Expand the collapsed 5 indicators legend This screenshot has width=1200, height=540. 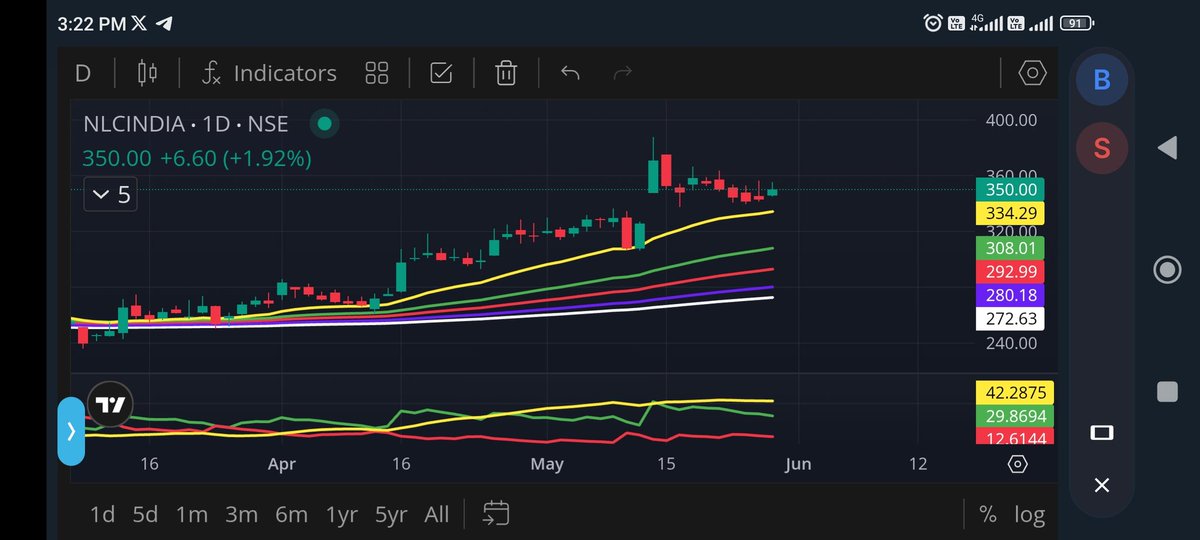(x=110, y=194)
